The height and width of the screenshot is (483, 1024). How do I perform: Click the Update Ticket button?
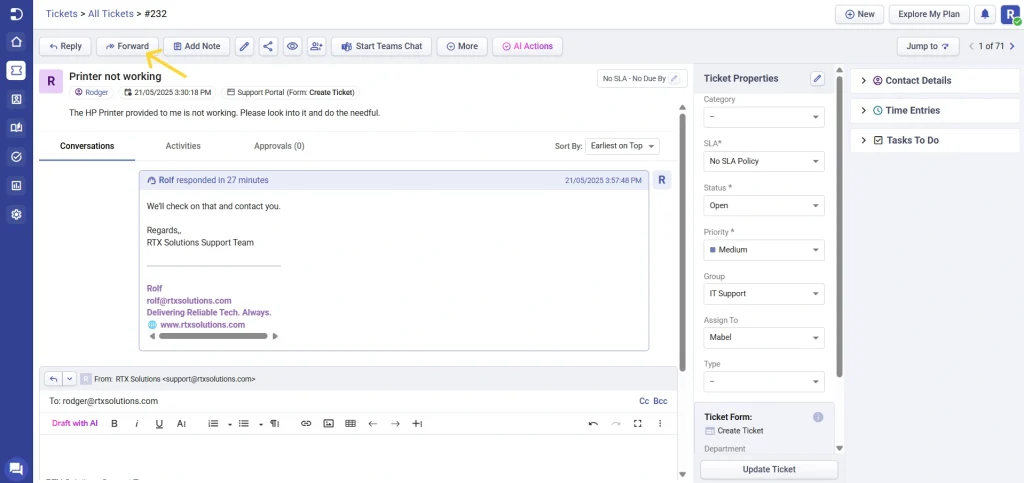769,469
